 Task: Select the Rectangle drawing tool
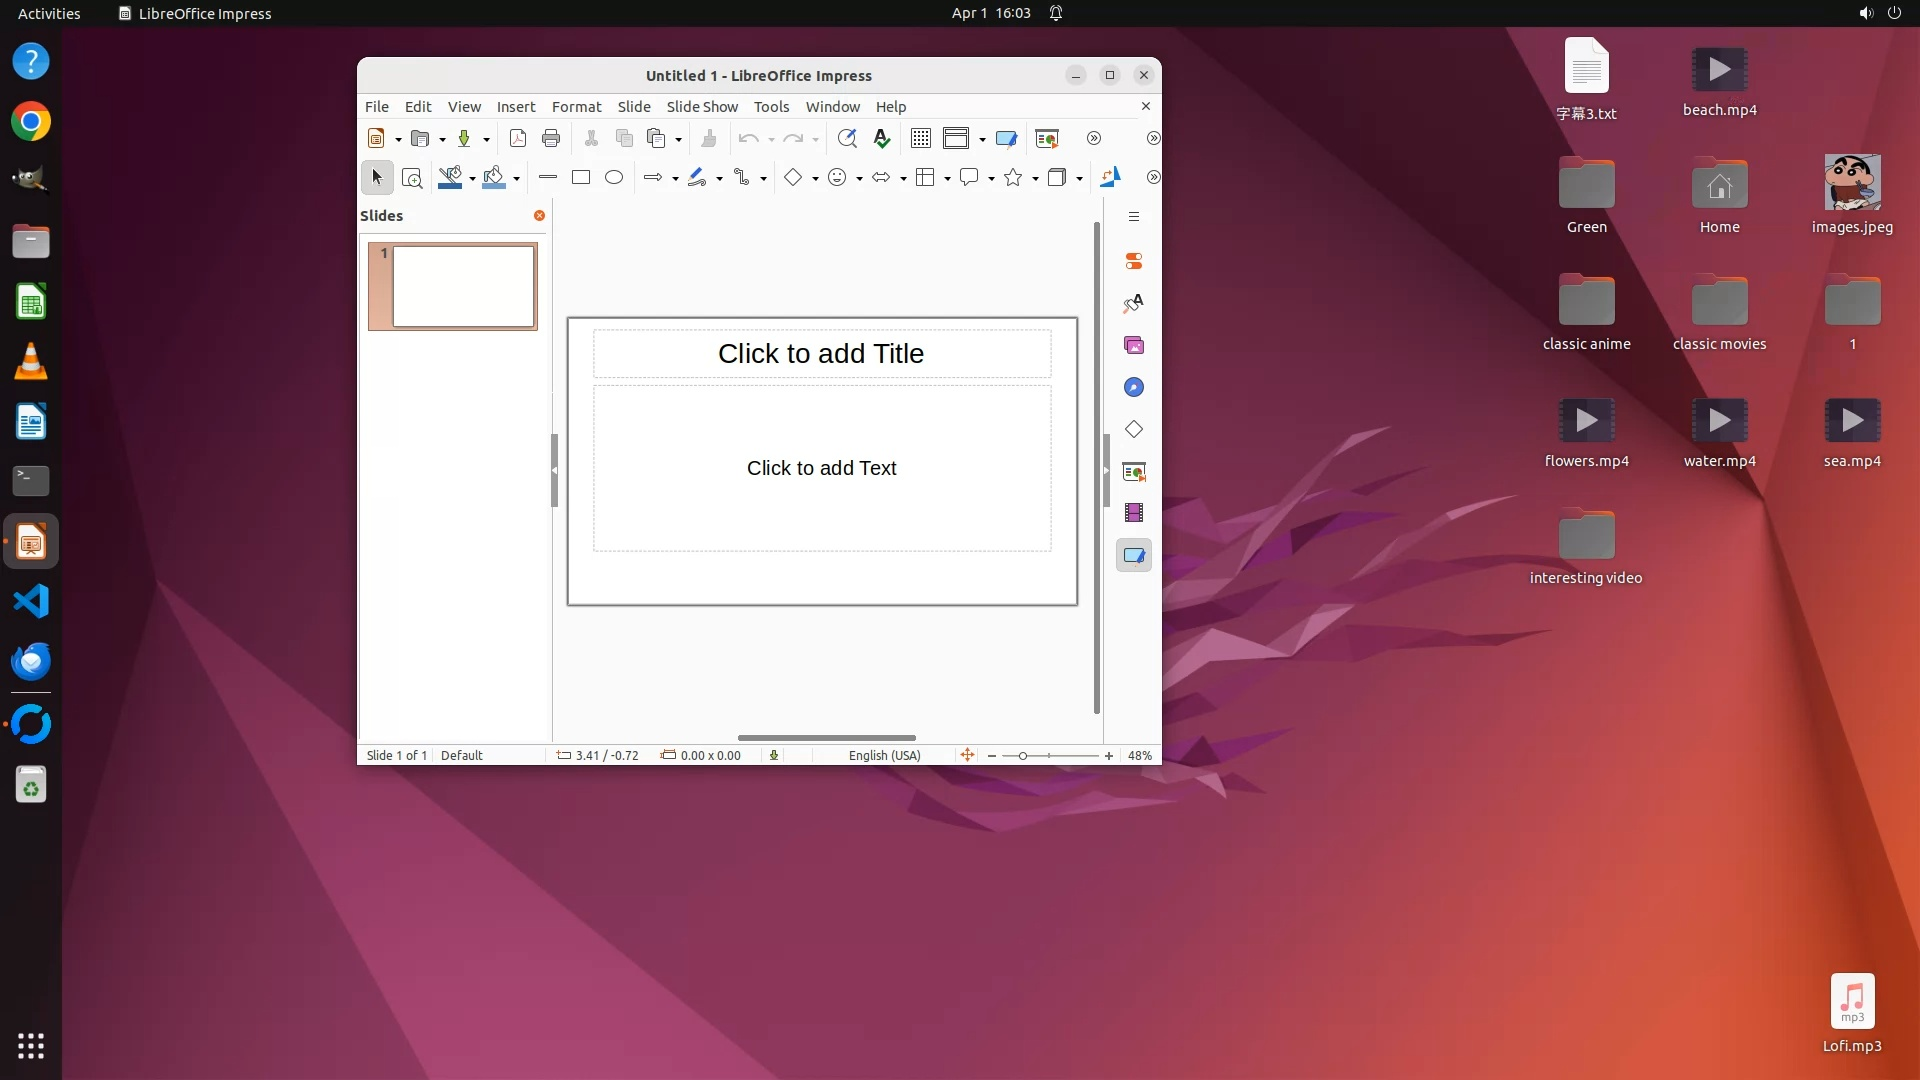coord(580,178)
